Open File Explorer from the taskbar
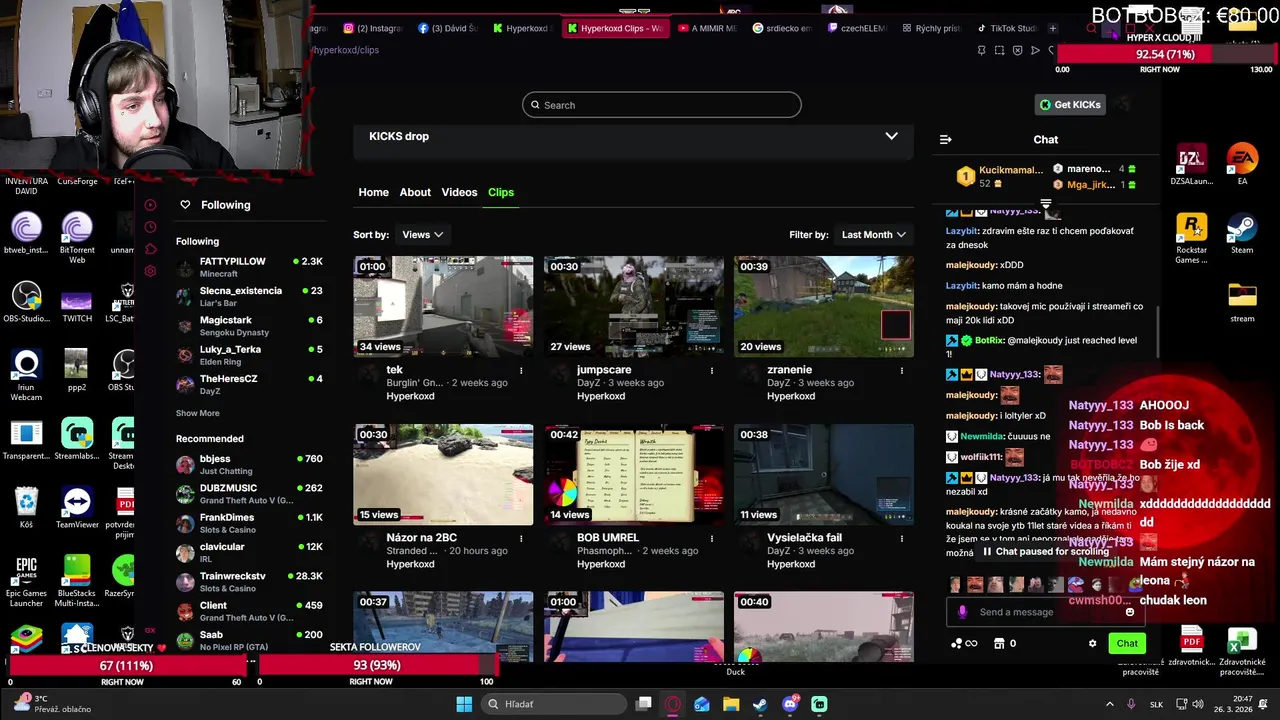Screen dimensions: 1280x720 (x=731, y=704)
